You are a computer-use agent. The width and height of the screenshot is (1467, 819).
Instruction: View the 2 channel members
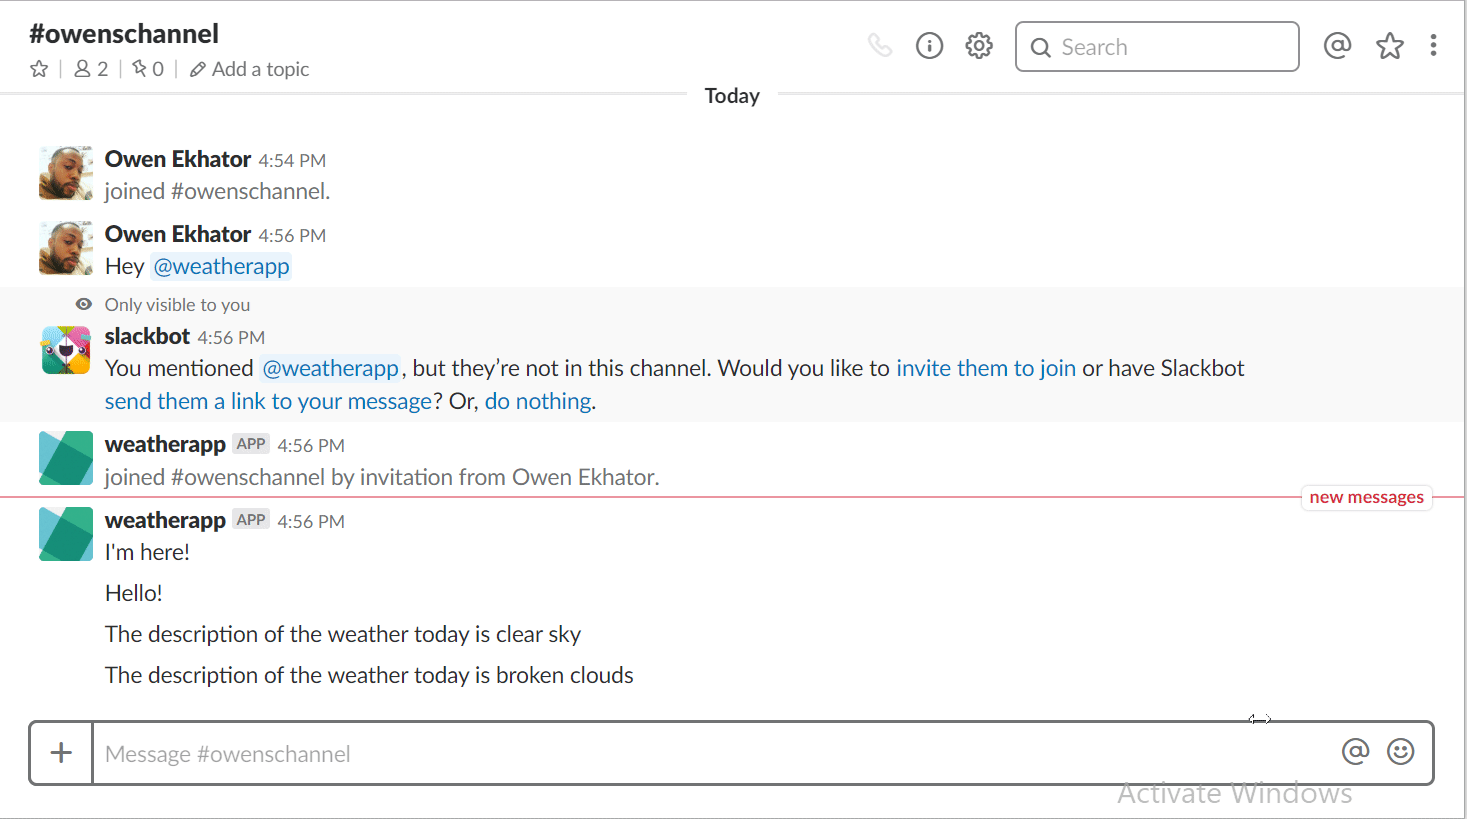pos(91,69)
